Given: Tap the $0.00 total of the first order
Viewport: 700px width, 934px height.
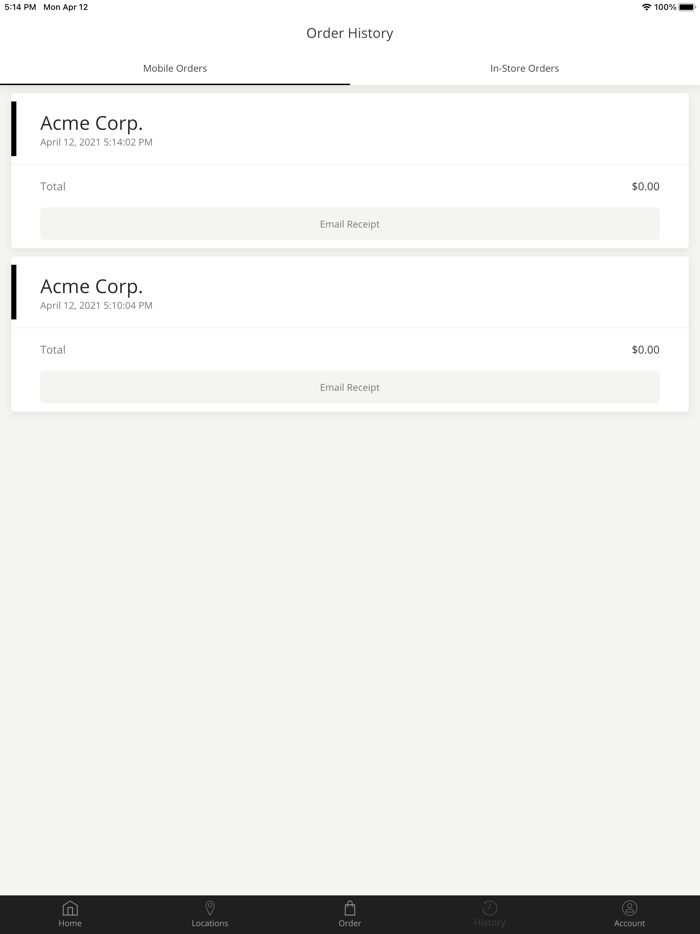Looking at the screenshot, I should tap(645, 186).
